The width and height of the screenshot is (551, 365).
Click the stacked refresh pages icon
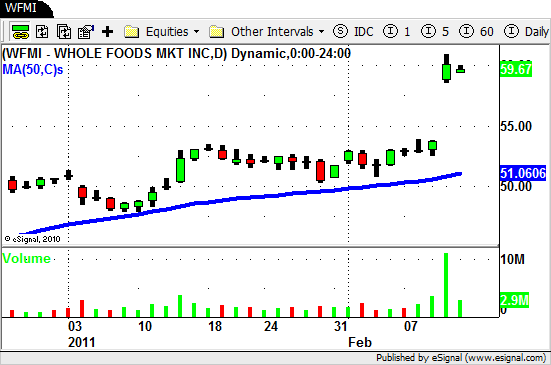click(x=64, y=32)
